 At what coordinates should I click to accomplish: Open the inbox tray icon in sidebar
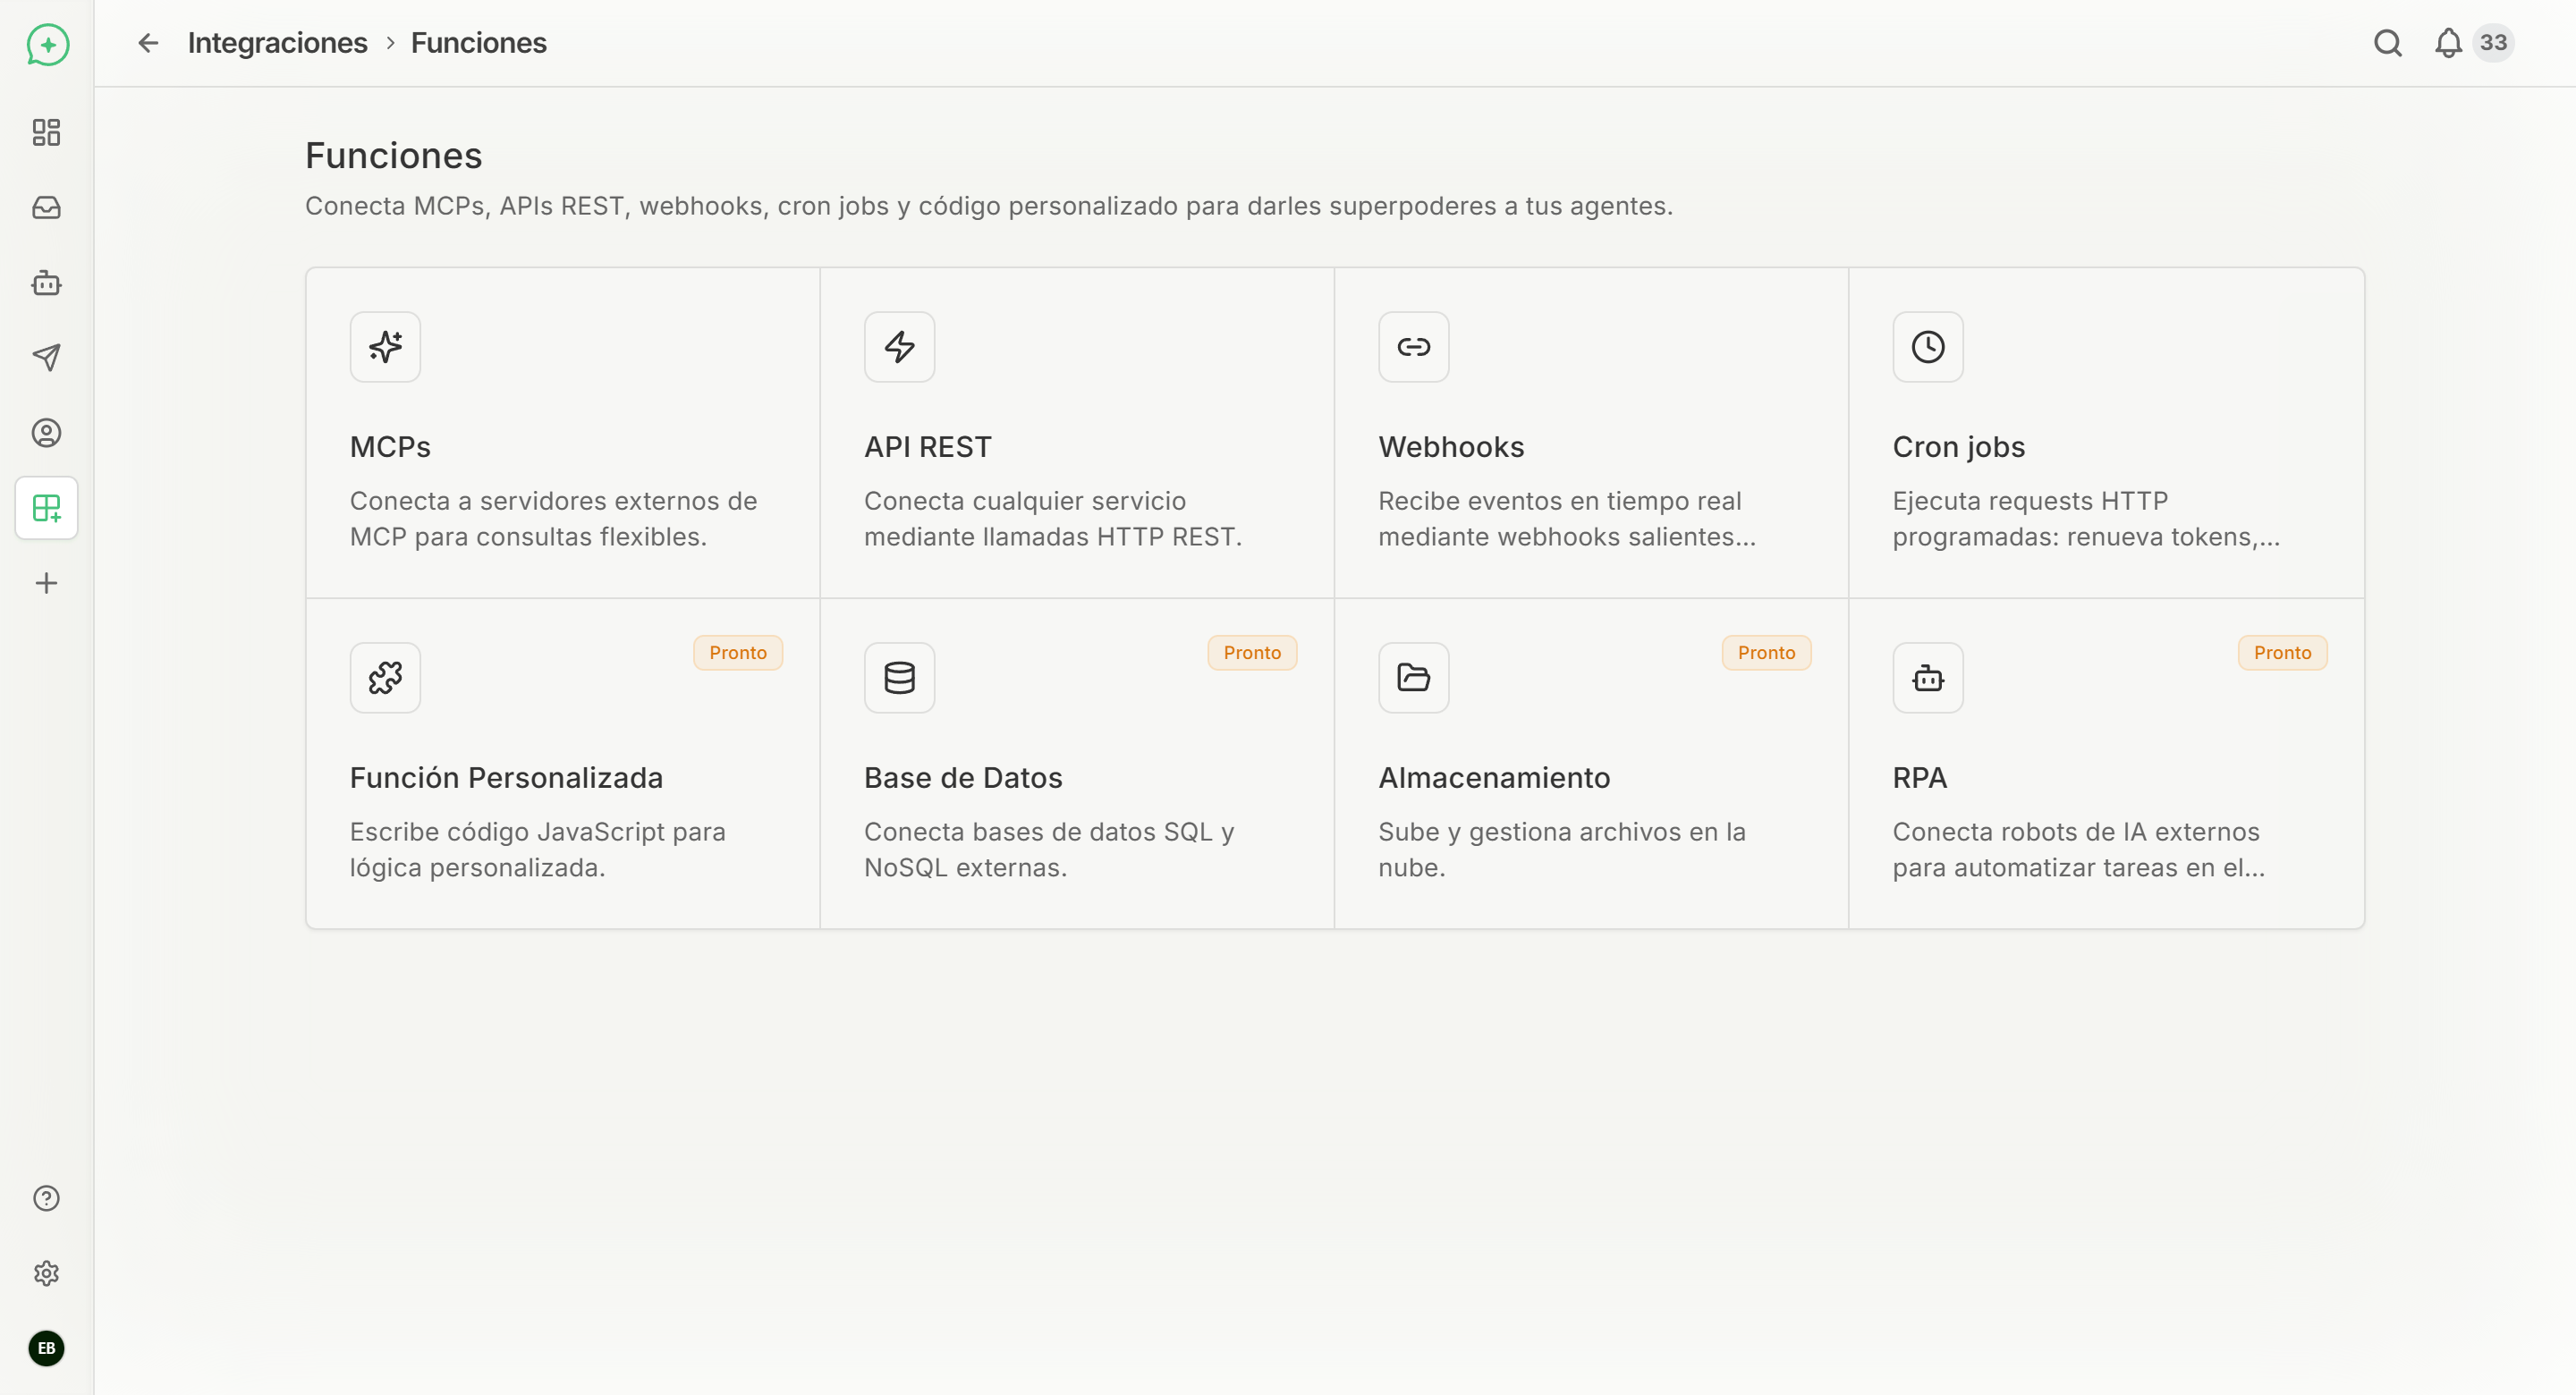(x=46, y=207)
